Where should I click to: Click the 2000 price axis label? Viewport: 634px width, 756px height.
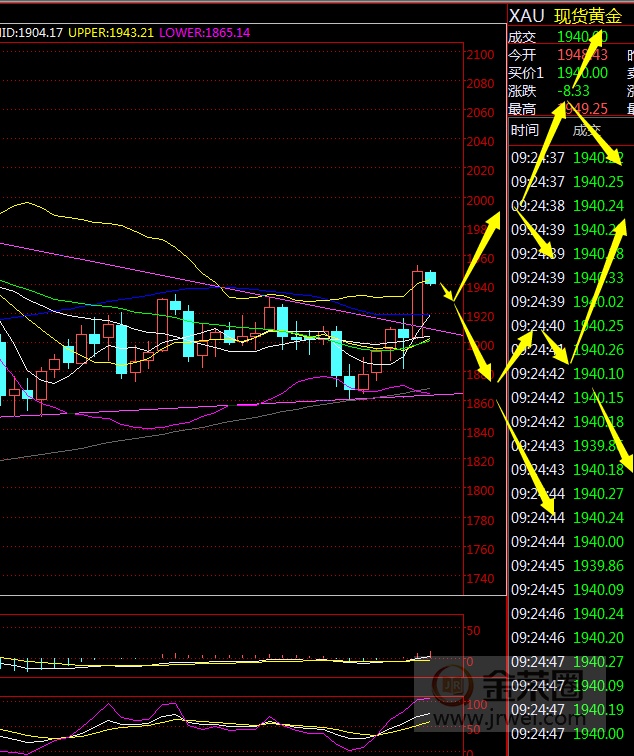480,200
